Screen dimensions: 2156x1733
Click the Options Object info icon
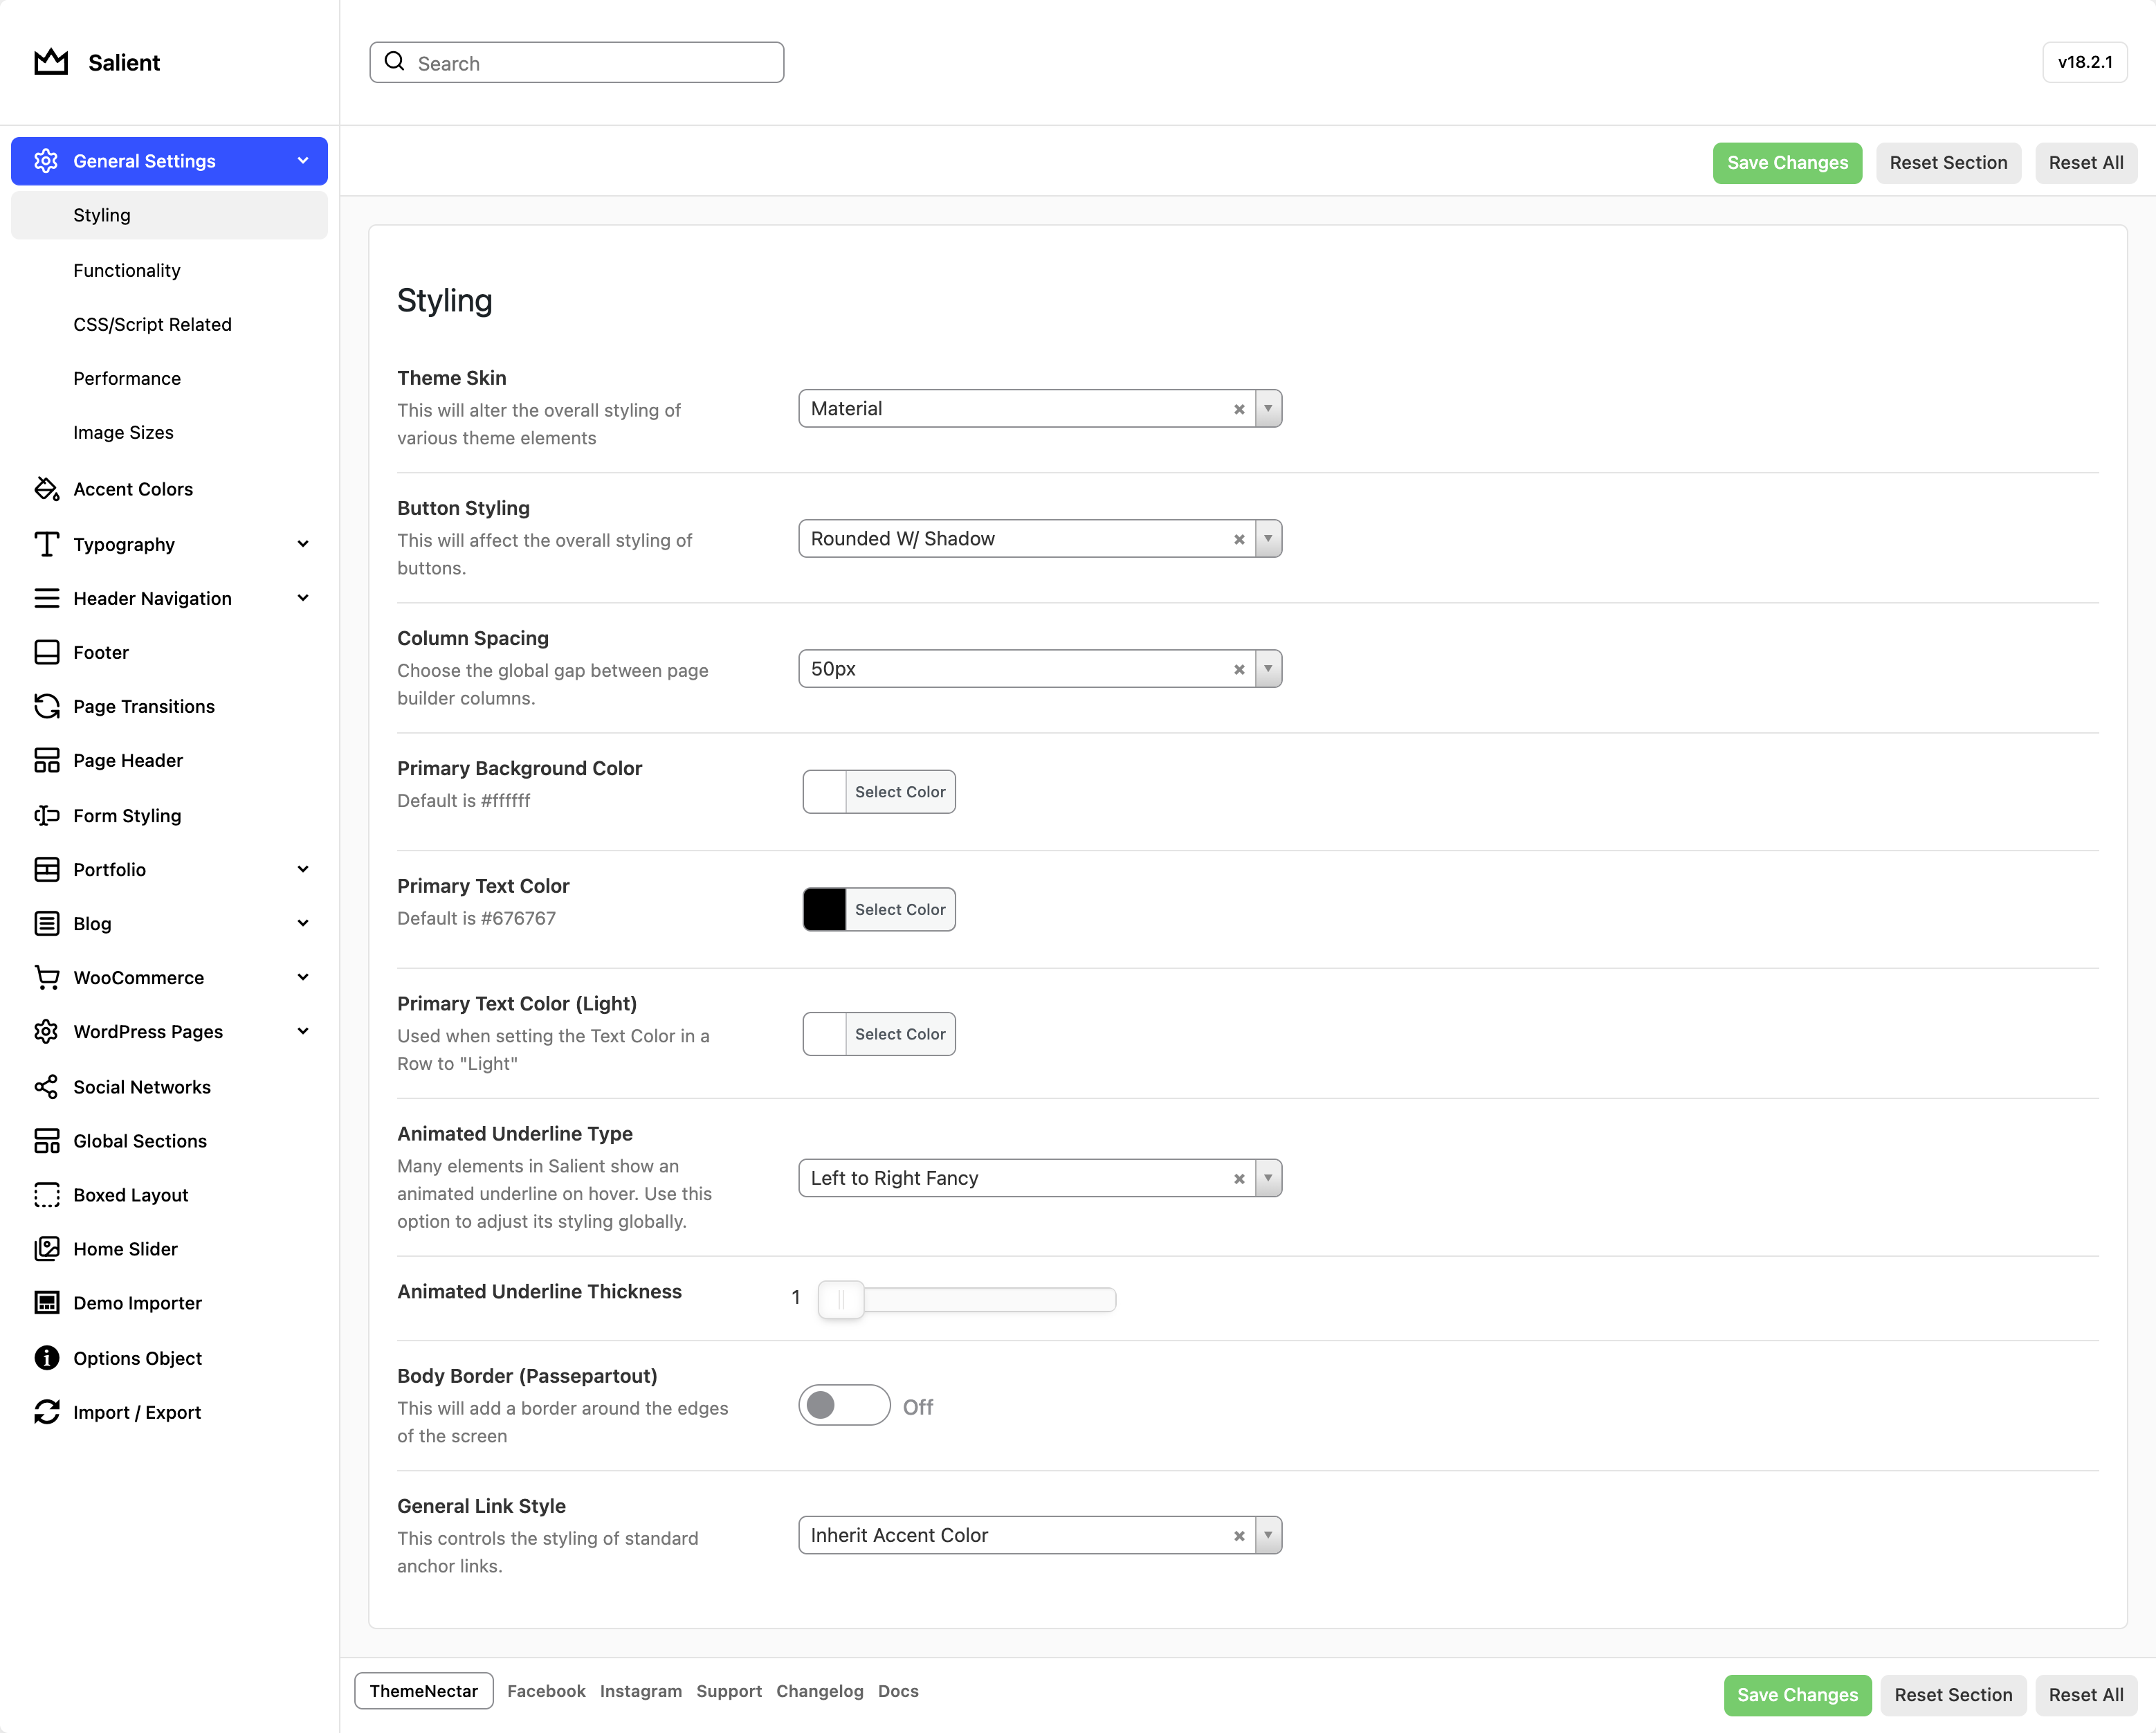[46, 1357]
